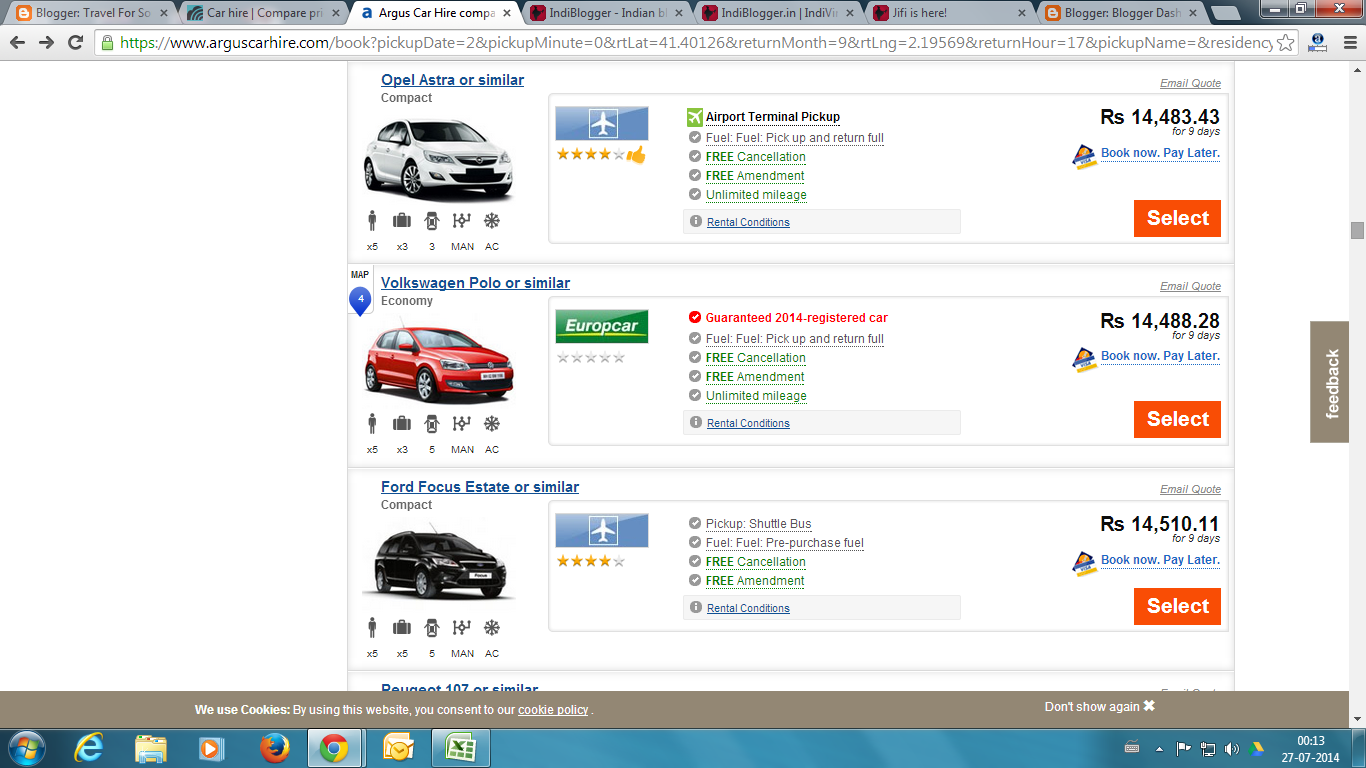The height and width of the screenshot is (768, 1366).
Task: Bookmark this page with the star icon
Action: click(1286, 43)
